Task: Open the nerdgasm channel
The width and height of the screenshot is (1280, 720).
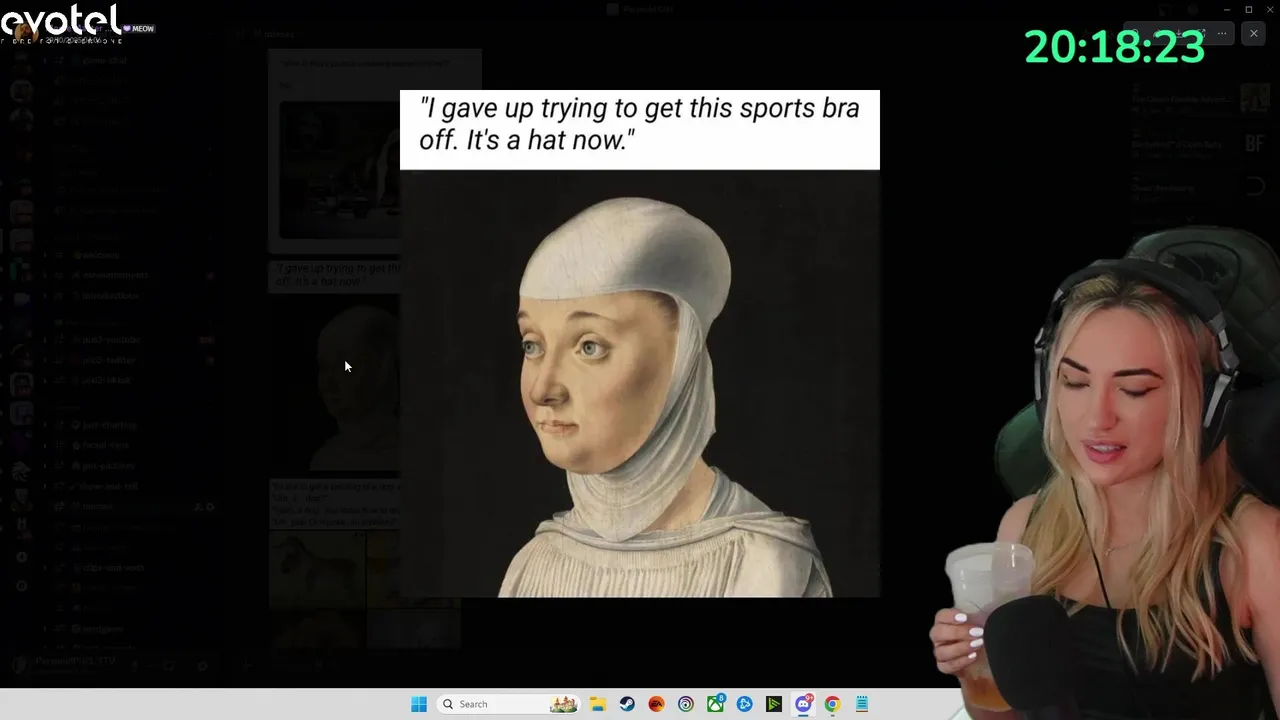Action: pos(103,629)
